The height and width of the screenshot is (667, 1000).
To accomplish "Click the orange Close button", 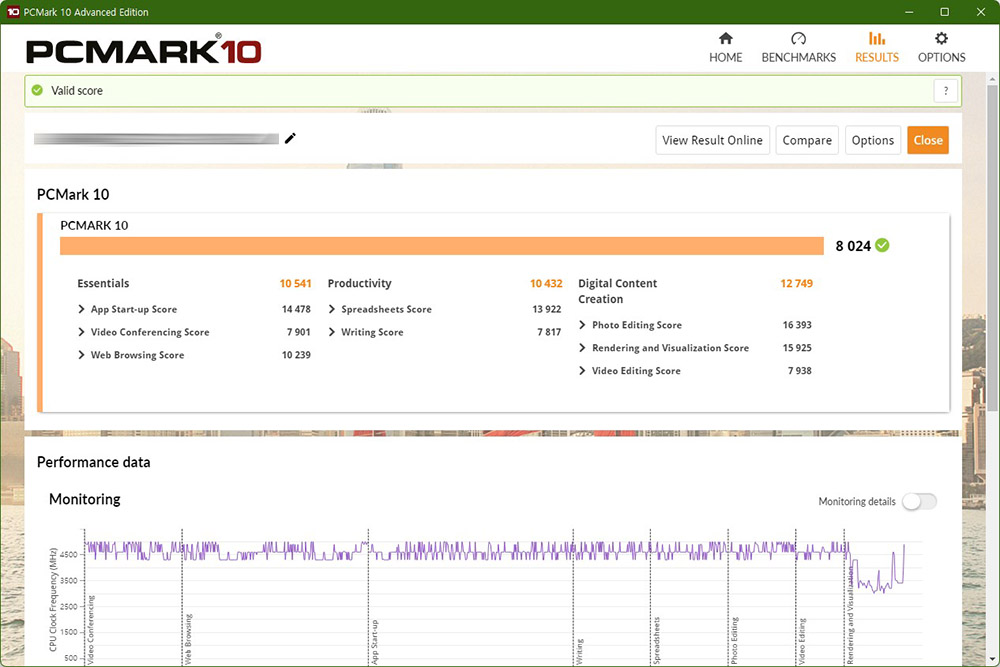I will 928,140.
